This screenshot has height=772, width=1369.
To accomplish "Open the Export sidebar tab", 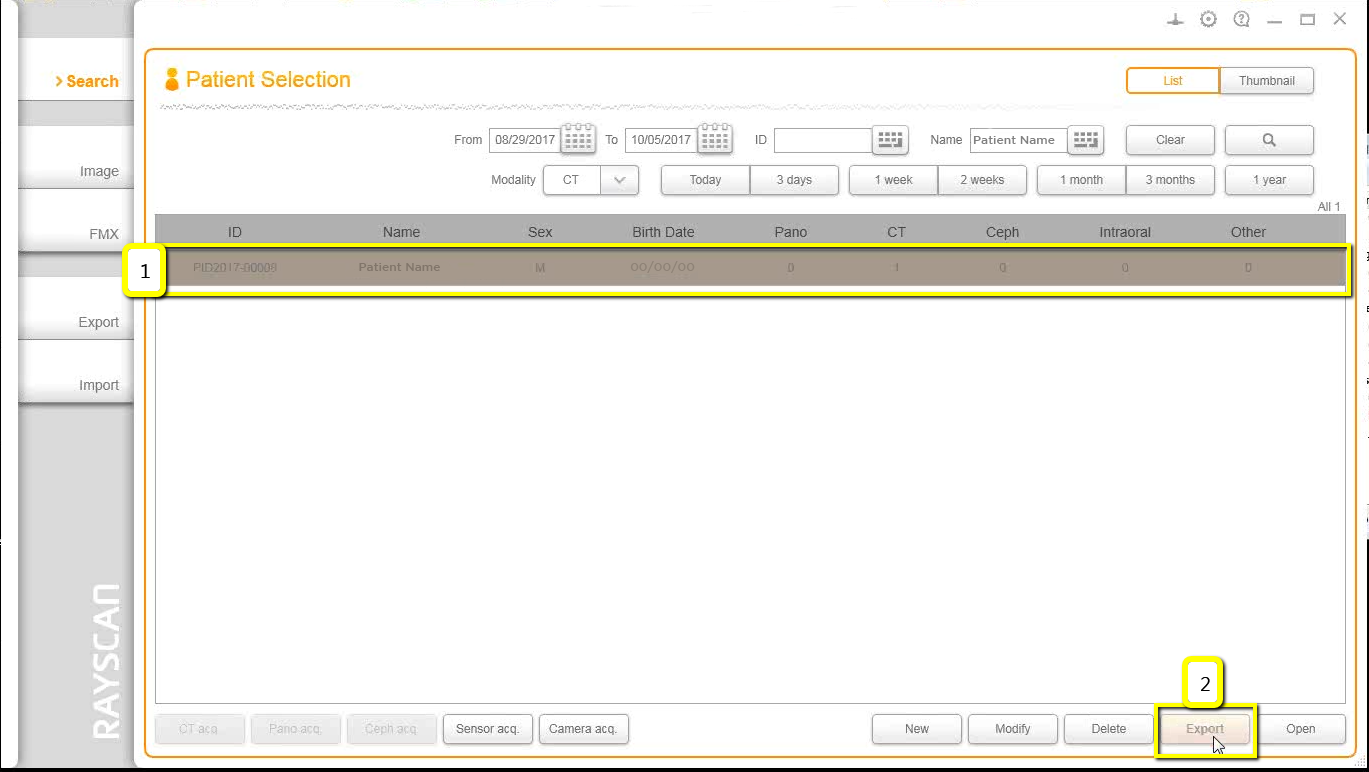I will click(77, 309).
